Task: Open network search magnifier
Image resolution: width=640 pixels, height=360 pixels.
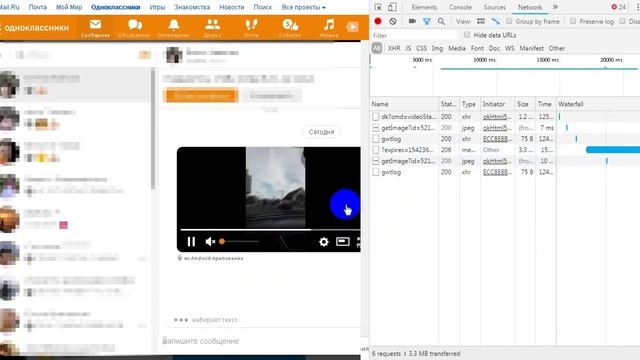Action: [441, 21]
